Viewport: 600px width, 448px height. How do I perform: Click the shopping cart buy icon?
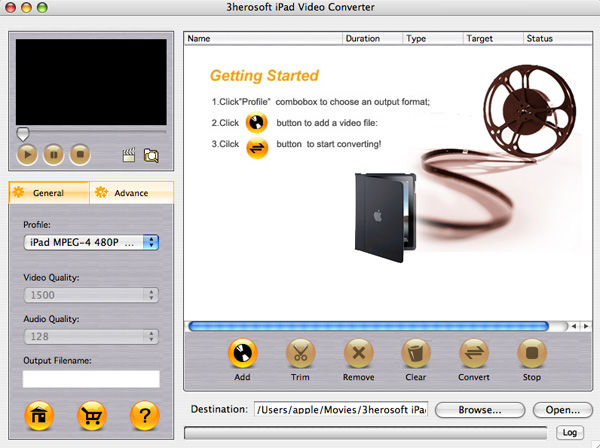91,415
